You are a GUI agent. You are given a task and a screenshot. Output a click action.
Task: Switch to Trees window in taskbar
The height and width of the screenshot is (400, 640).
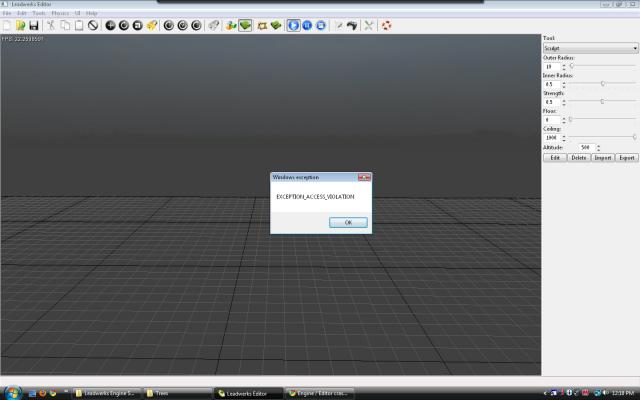[x=170, y=393]
